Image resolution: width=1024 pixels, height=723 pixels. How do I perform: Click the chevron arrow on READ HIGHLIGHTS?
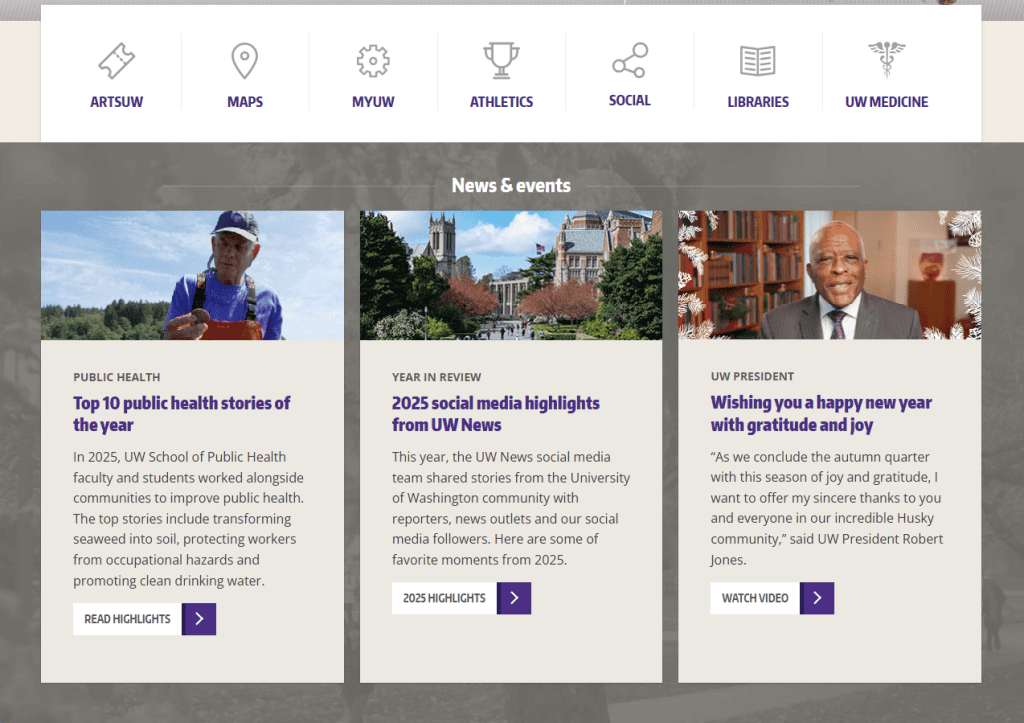tap(199, 618)
